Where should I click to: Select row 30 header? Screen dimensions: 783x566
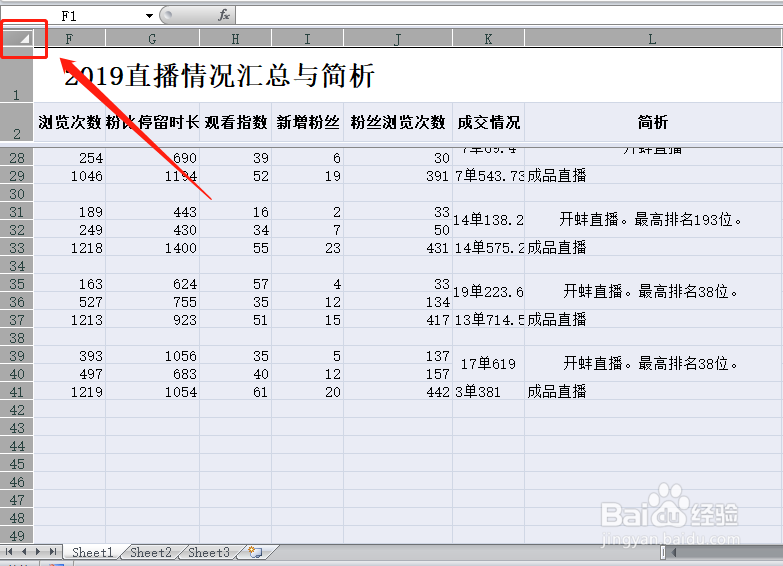pos(16,193)
